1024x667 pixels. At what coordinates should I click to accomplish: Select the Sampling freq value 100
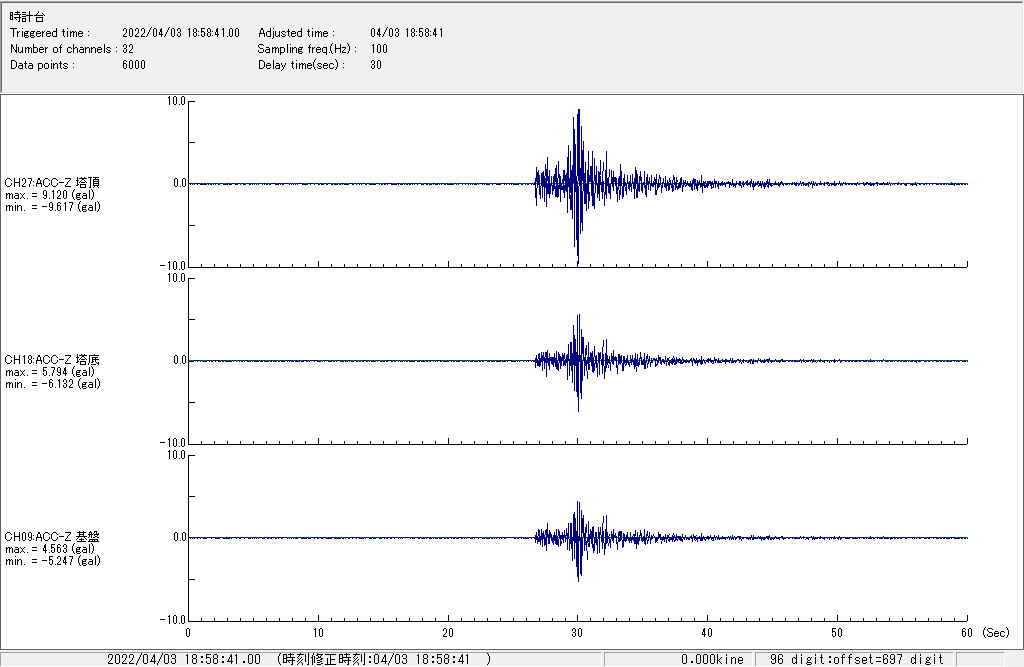point(379,49)
